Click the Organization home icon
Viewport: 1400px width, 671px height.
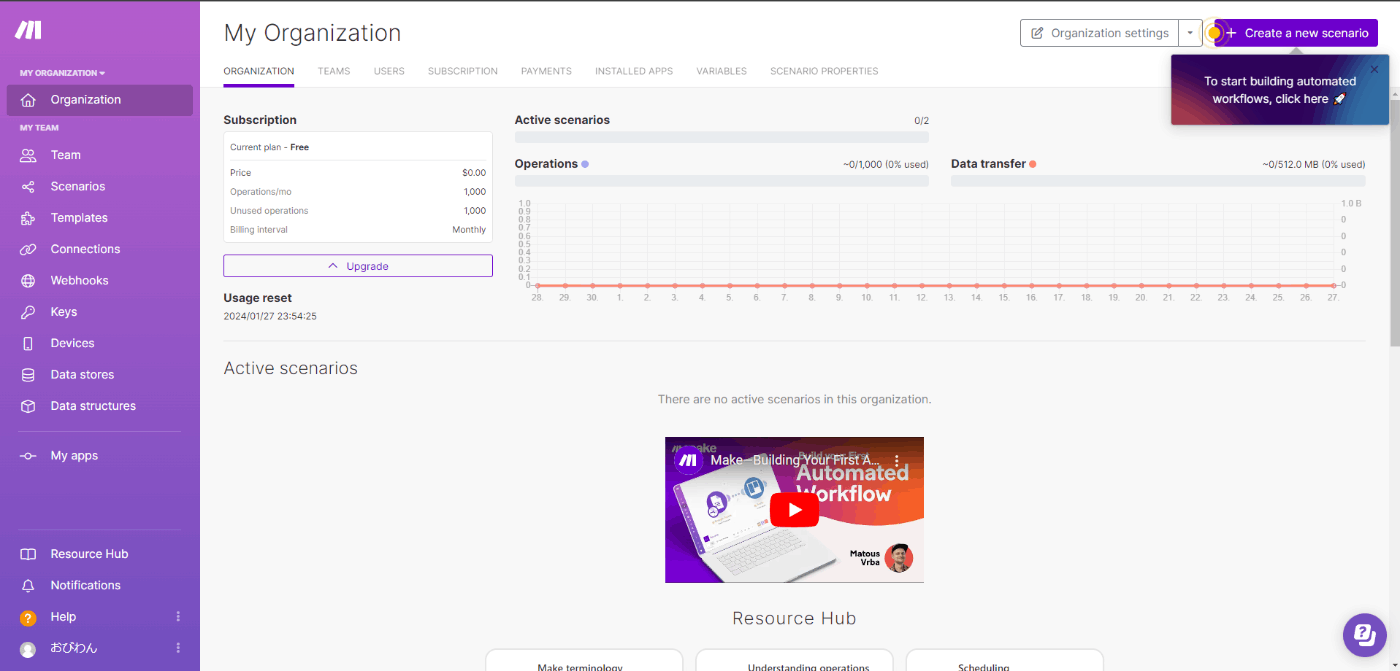[28, 100]
